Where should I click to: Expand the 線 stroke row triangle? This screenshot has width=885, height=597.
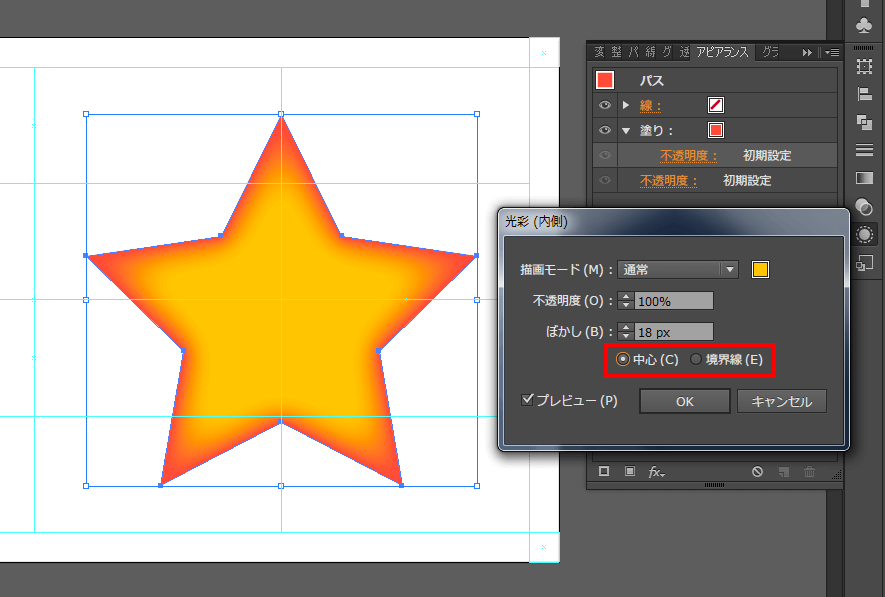click(626, 105)
